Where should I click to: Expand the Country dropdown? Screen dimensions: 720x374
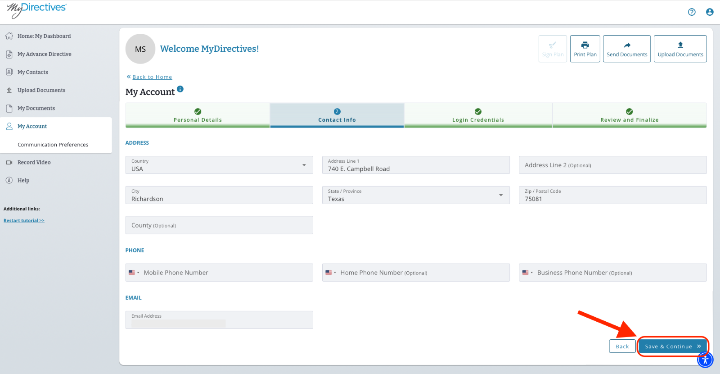219,165
